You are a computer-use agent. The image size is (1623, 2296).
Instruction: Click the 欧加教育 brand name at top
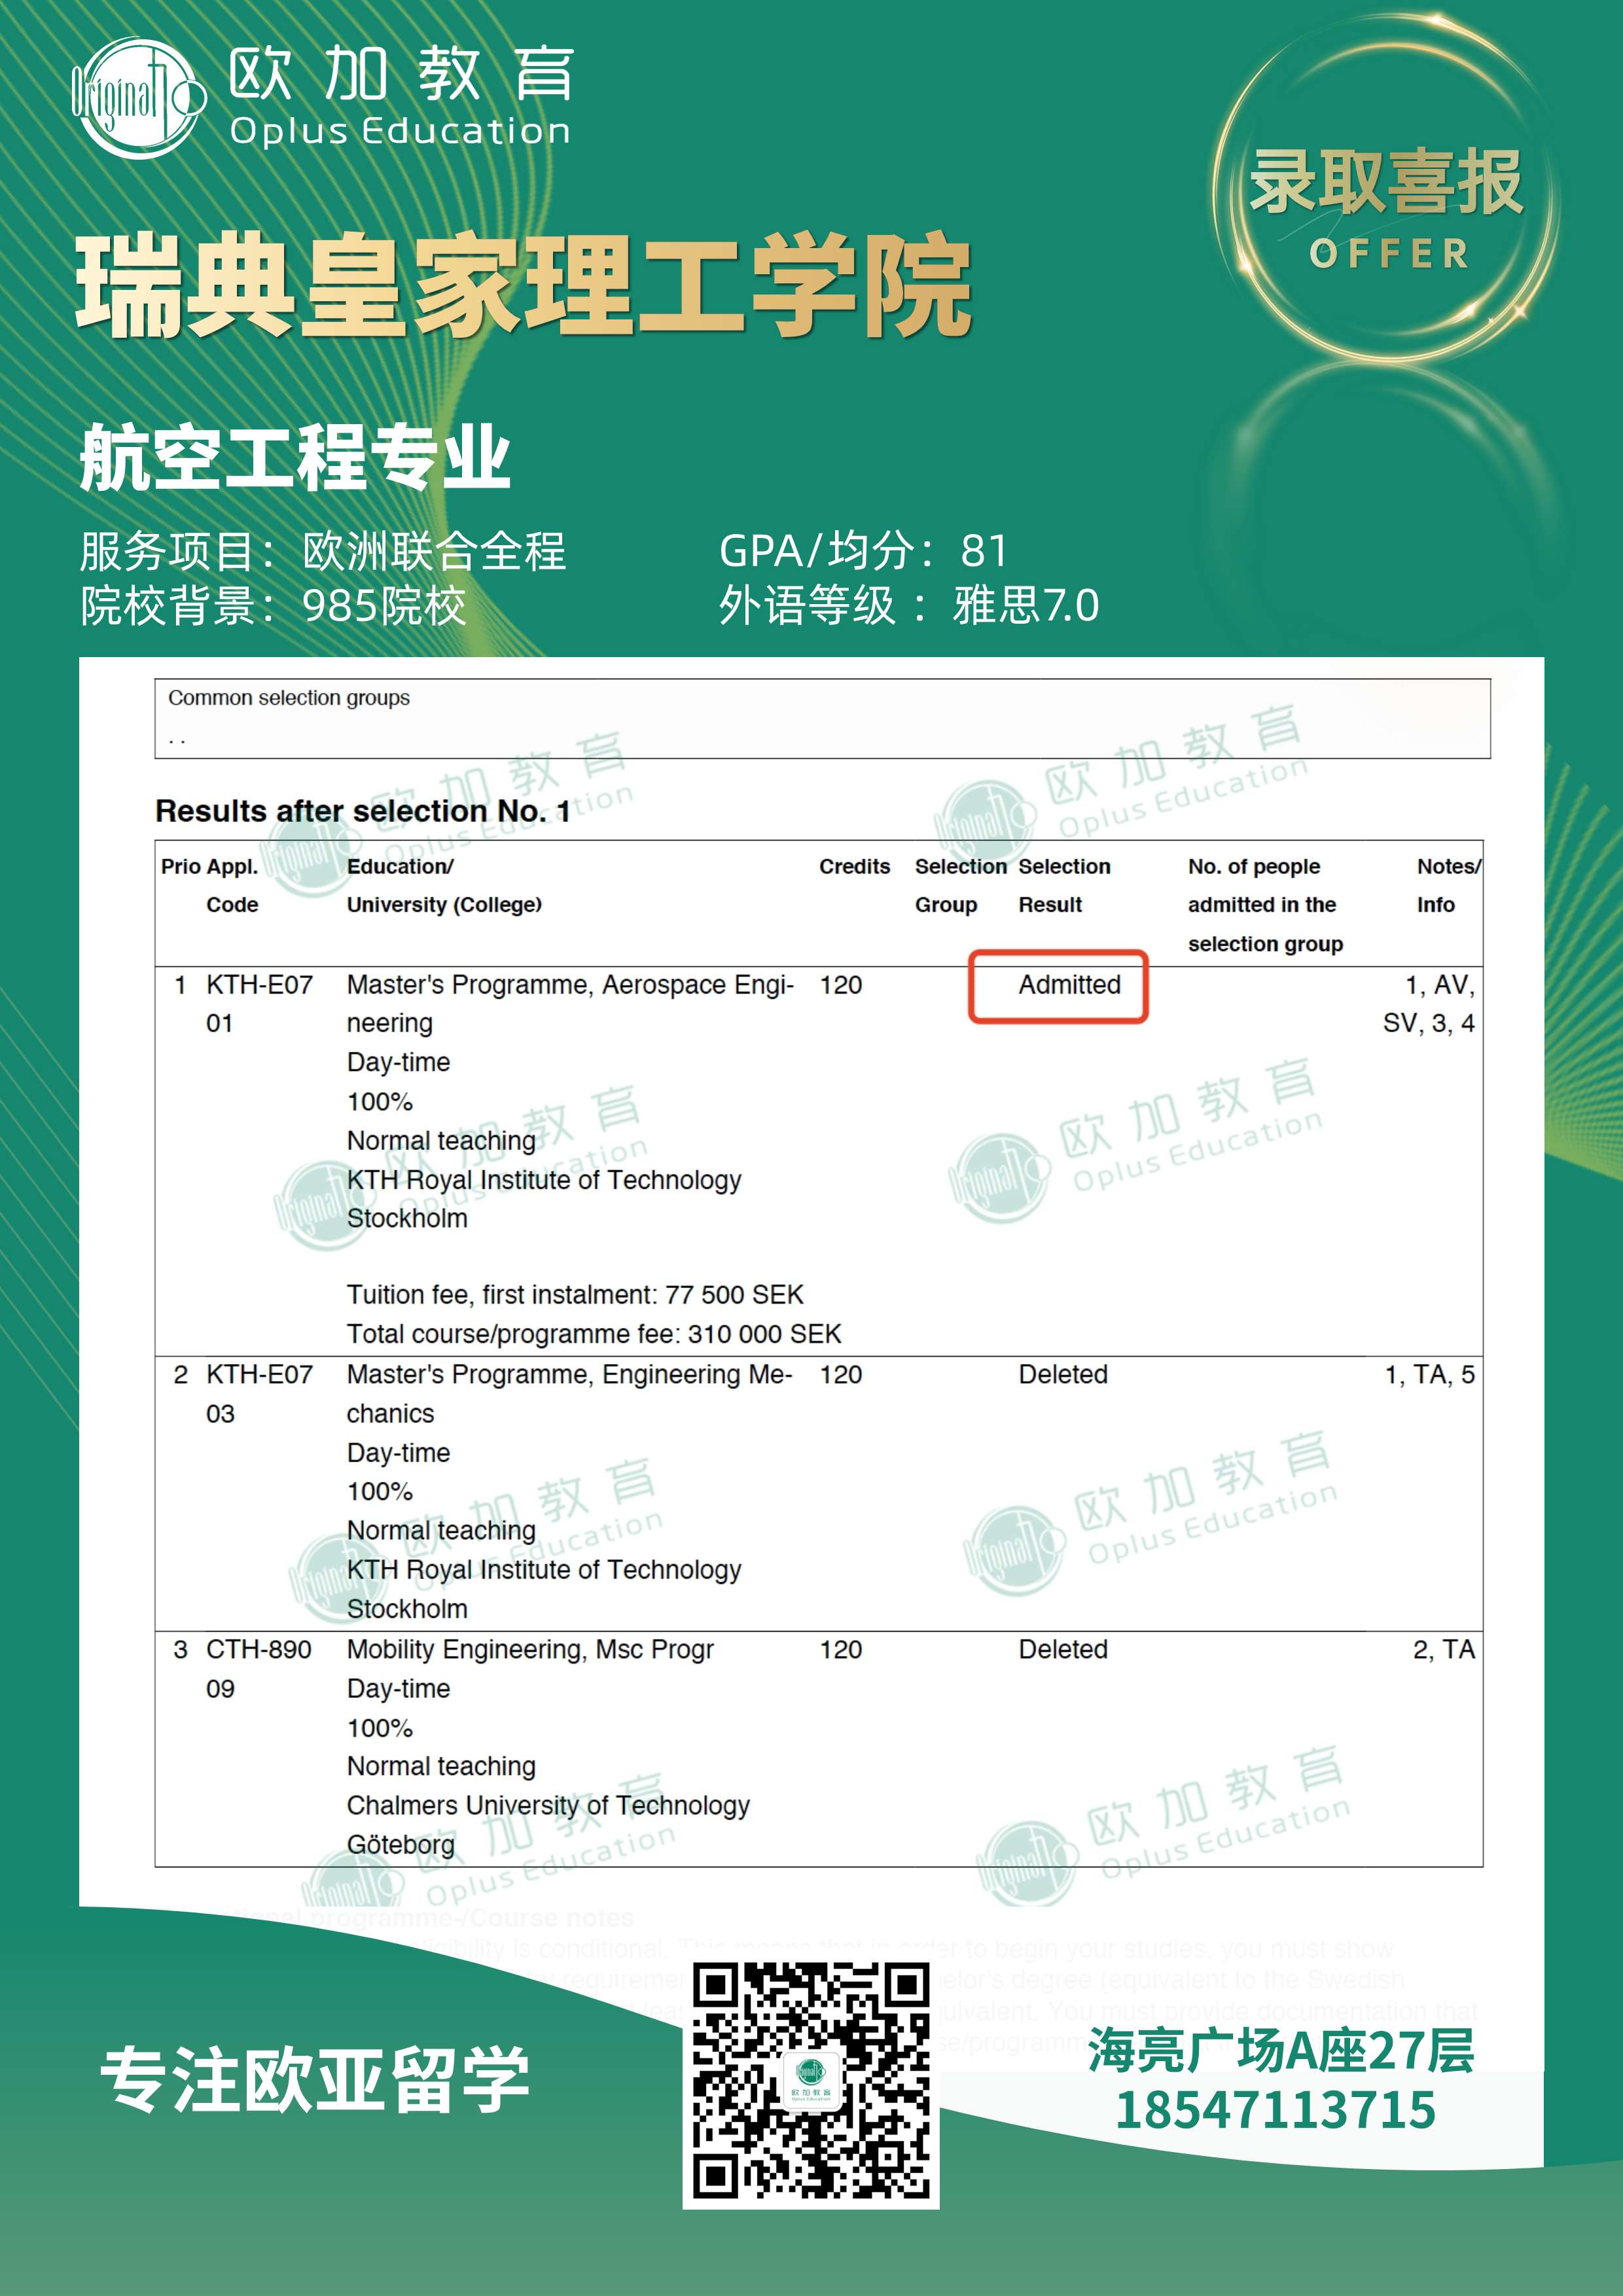click(401, 74)
